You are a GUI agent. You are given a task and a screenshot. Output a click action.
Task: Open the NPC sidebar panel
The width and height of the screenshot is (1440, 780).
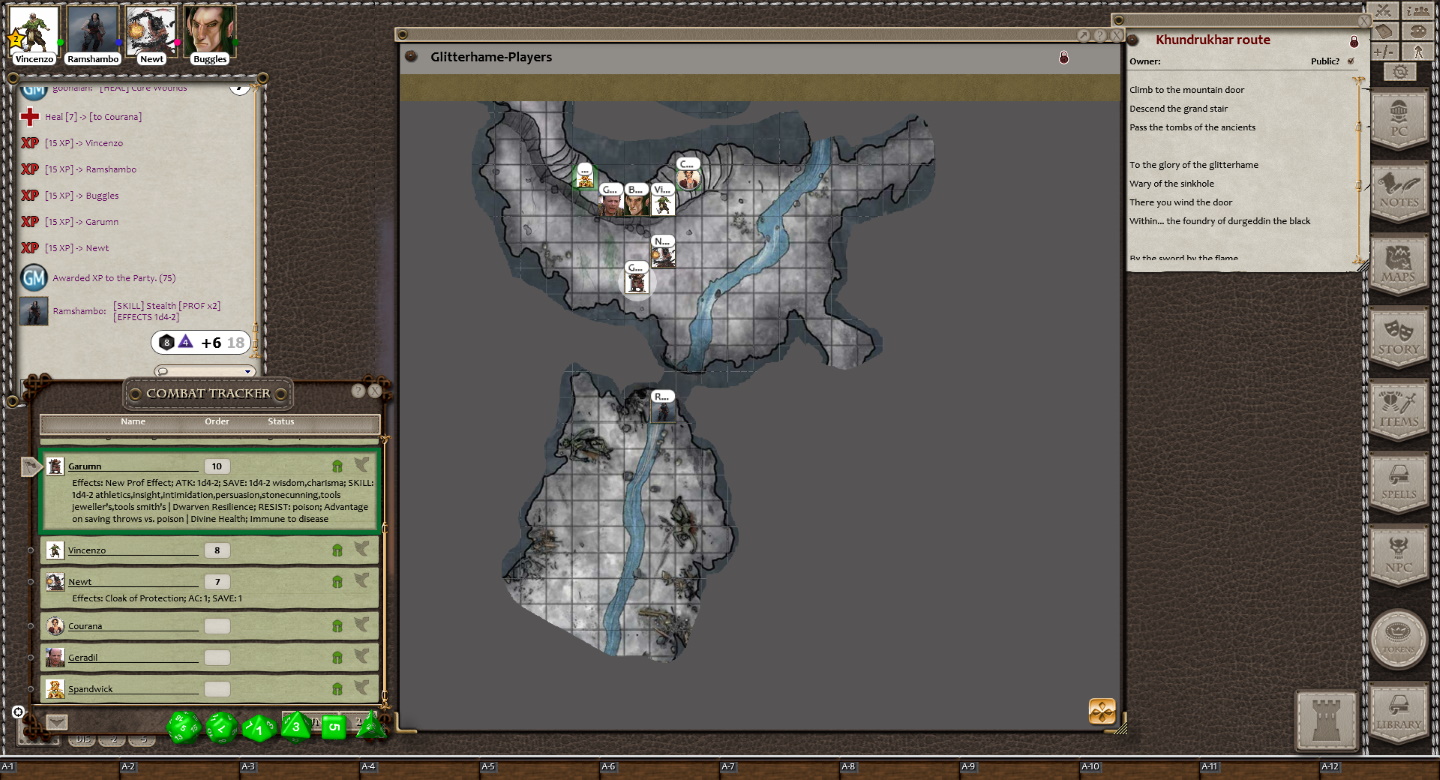coord(1399,555)
